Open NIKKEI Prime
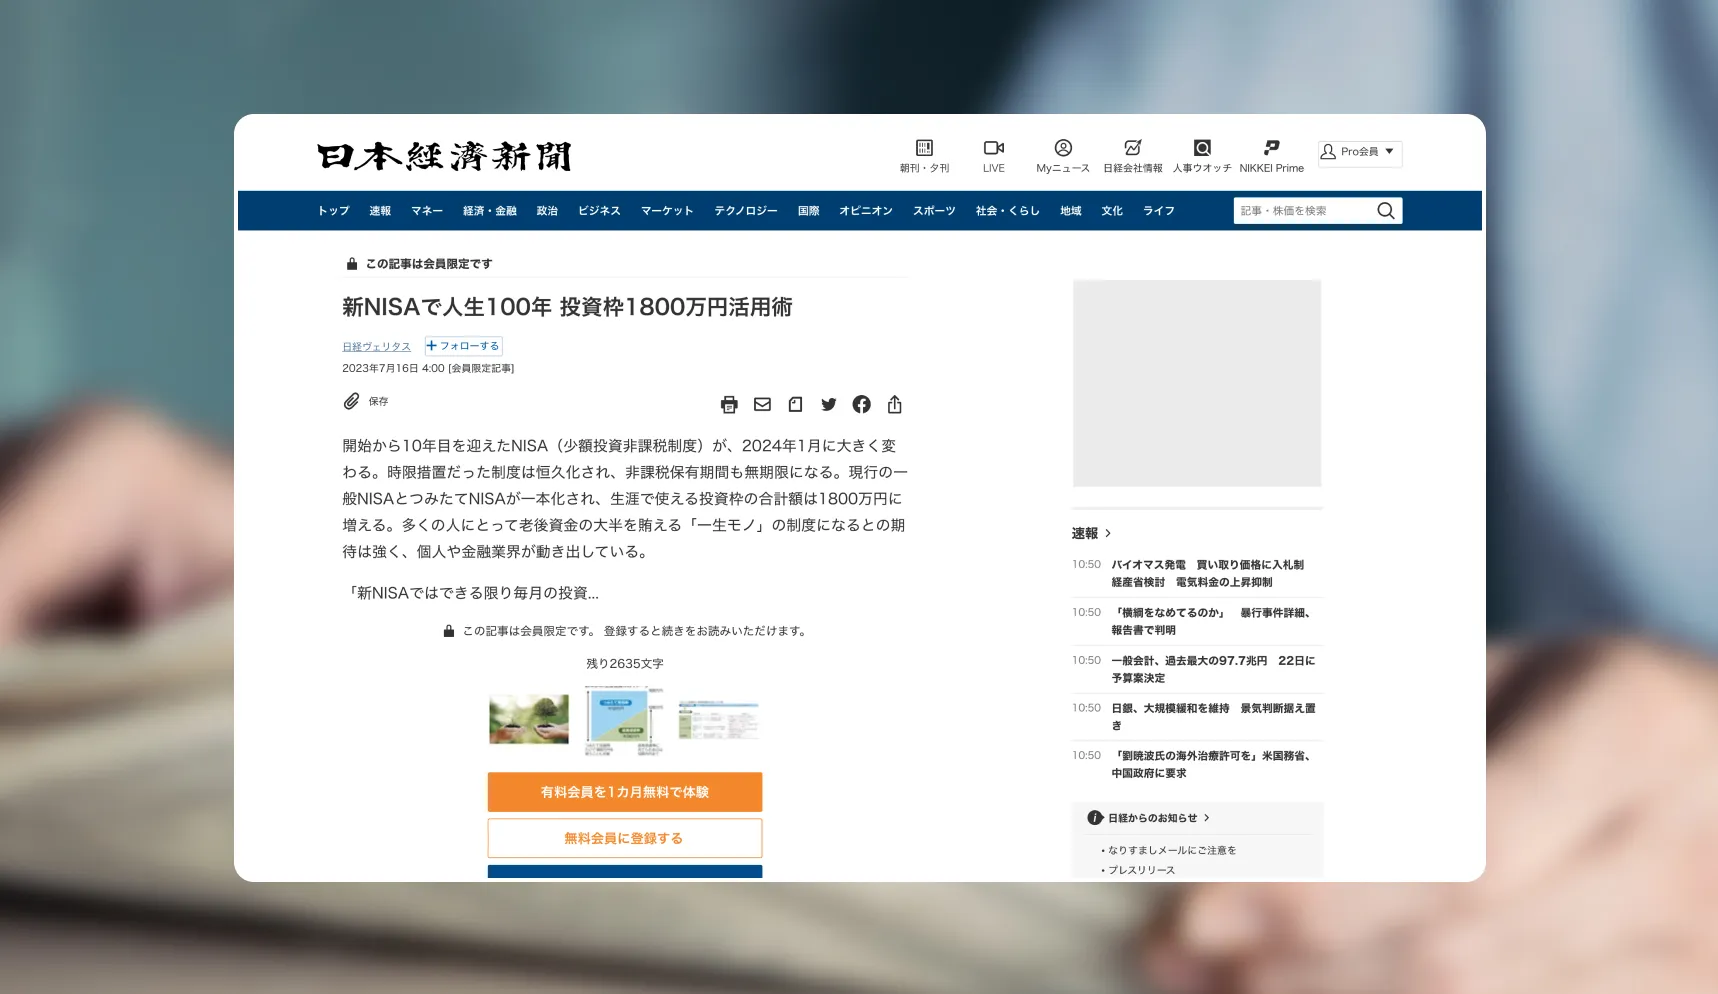Viewport: 1718px width, 994px height. pos(1271,155)
